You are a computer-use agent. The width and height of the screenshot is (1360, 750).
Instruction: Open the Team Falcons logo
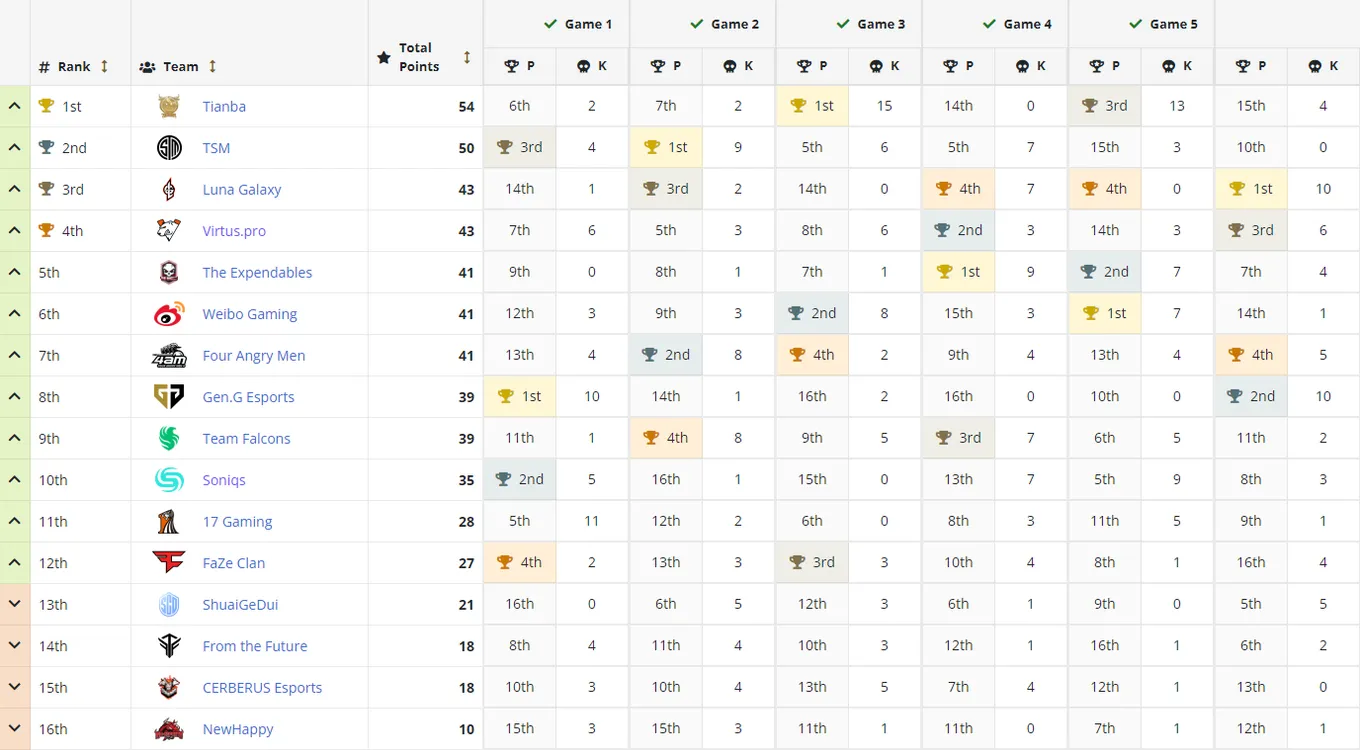coord(169,439)
